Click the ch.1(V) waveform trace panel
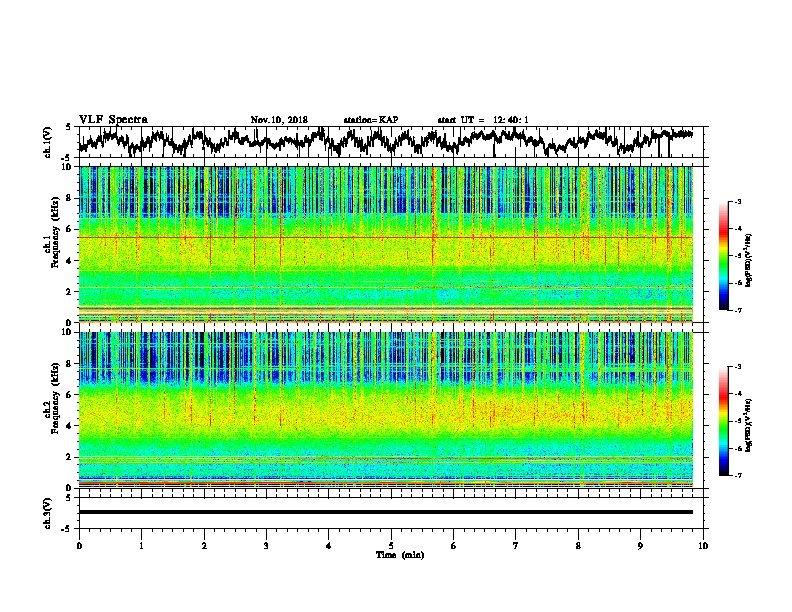792x612 pixels. [x=391, y=142]
